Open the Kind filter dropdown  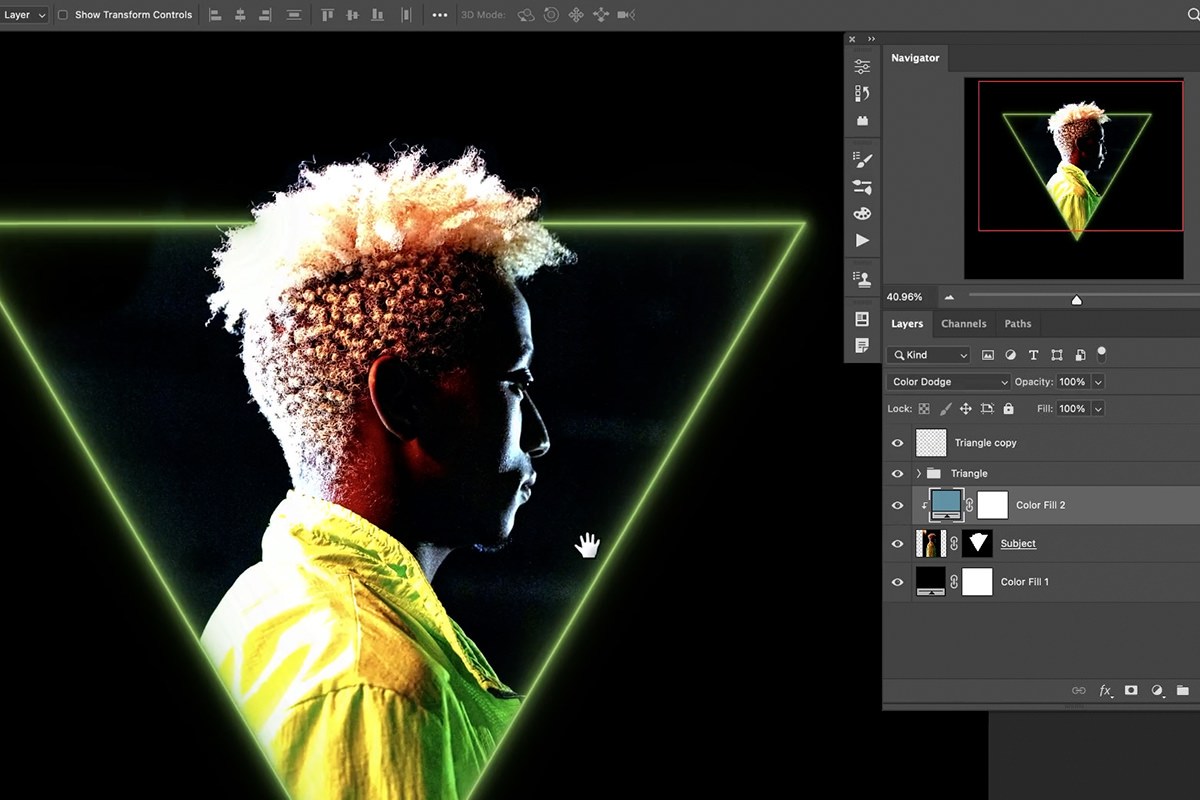(928, 355)
